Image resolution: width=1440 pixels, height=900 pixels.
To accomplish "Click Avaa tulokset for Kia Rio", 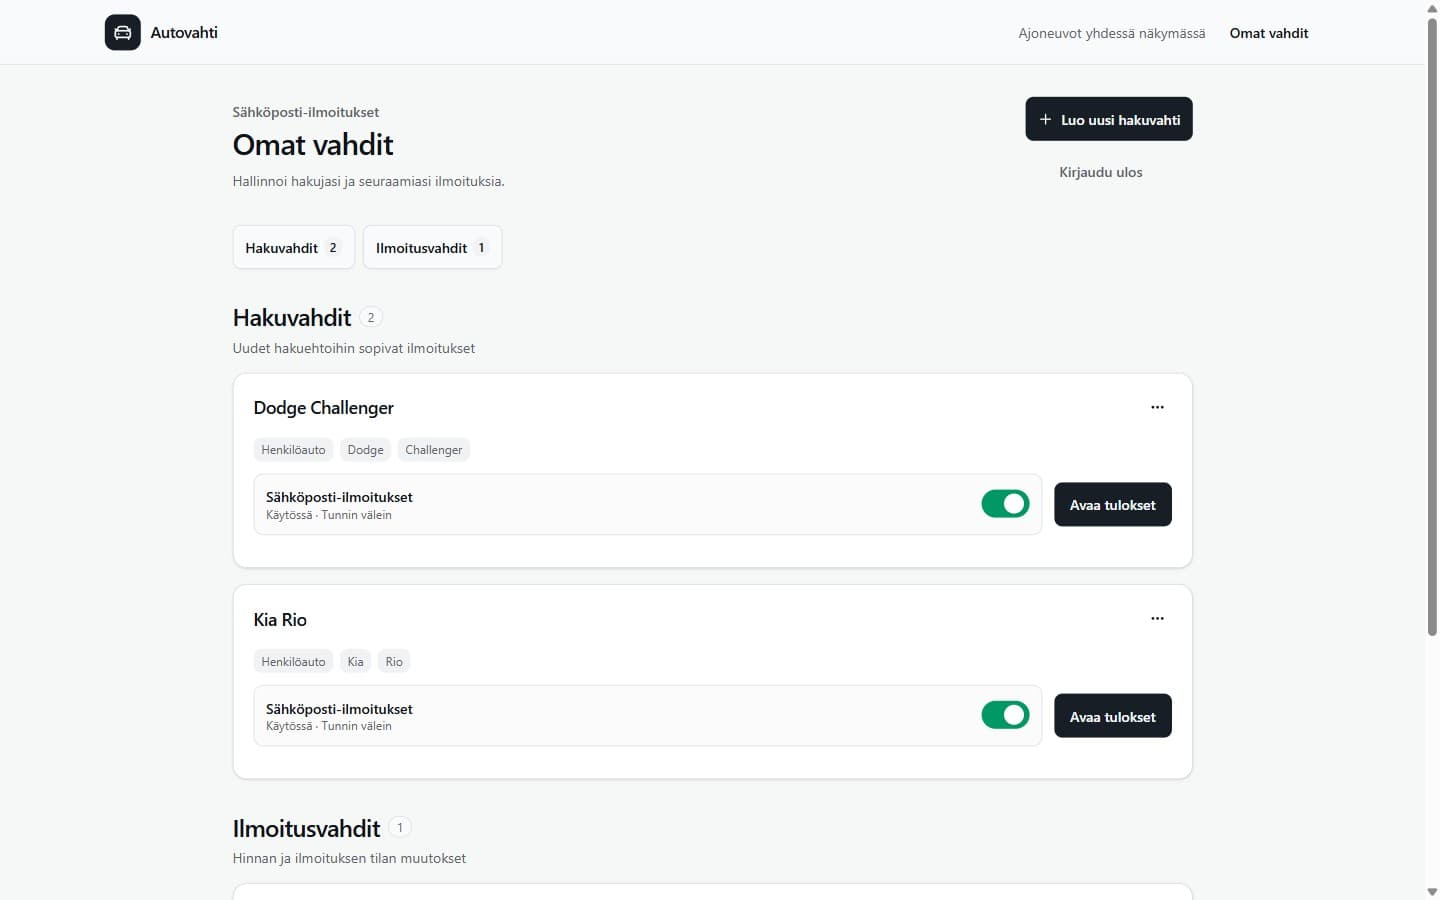I will pyautogui.click(x=1113, y=716).
